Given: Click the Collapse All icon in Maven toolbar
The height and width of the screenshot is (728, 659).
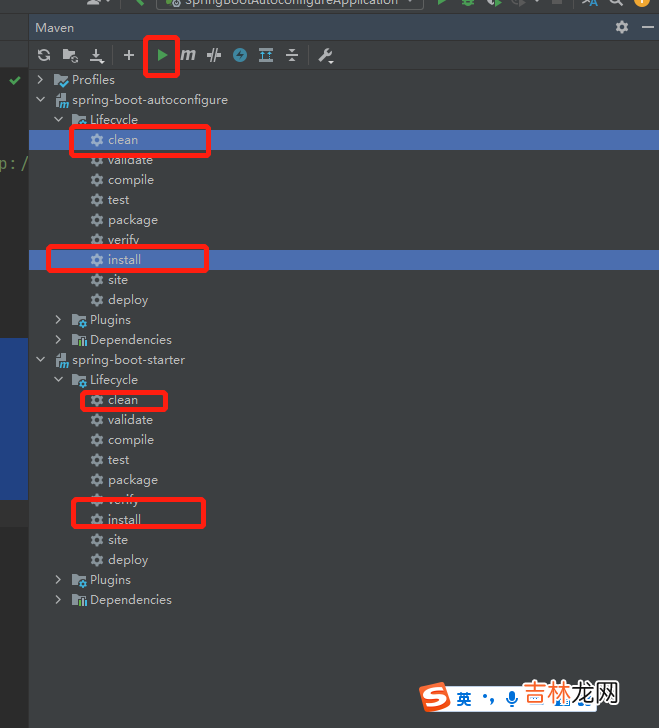Looking at the screenshot, I should tap(292, 56).
